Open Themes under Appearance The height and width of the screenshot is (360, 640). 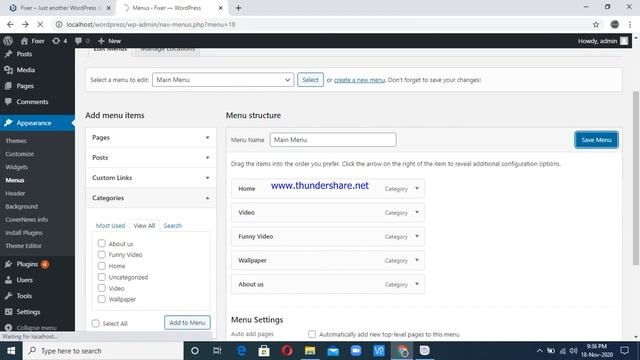pos(16,140)
